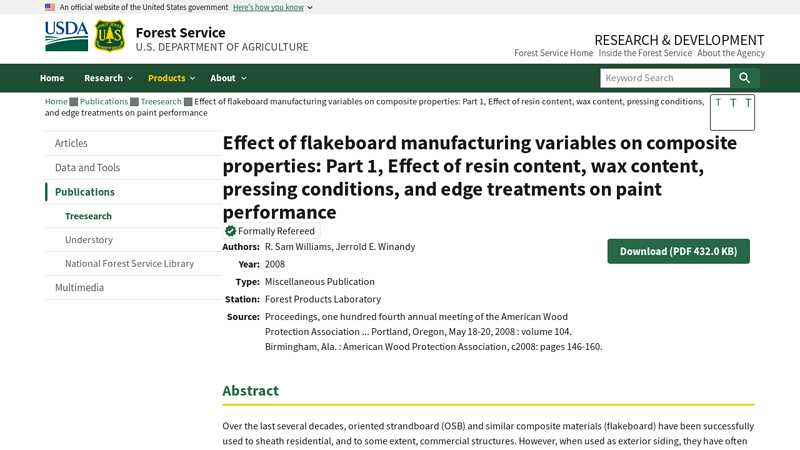The width and height of the screenshot is (800, 450).
Task: Focus the Keyword Search input field
Action: tap(665, 78)
